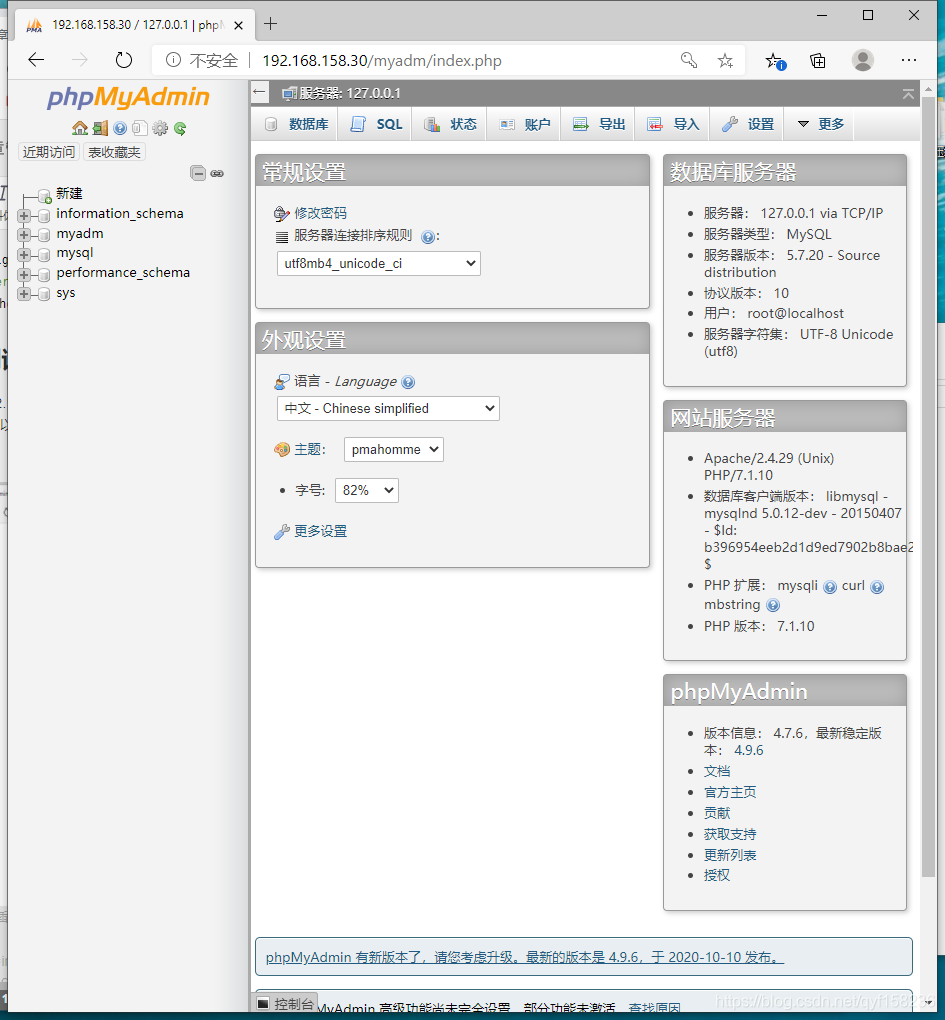Viewport: 945px width, 1020px height.
Task: Expand the myadm database node
Action: click(x=23, y=235)
